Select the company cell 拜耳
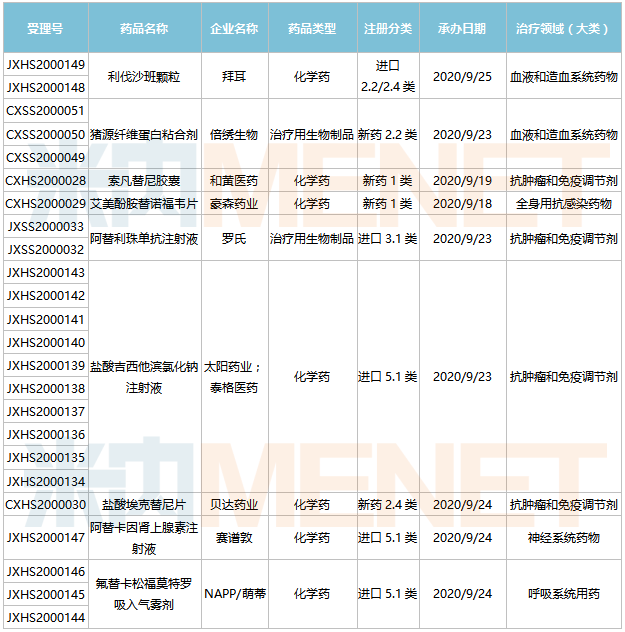 pos(234,76)
